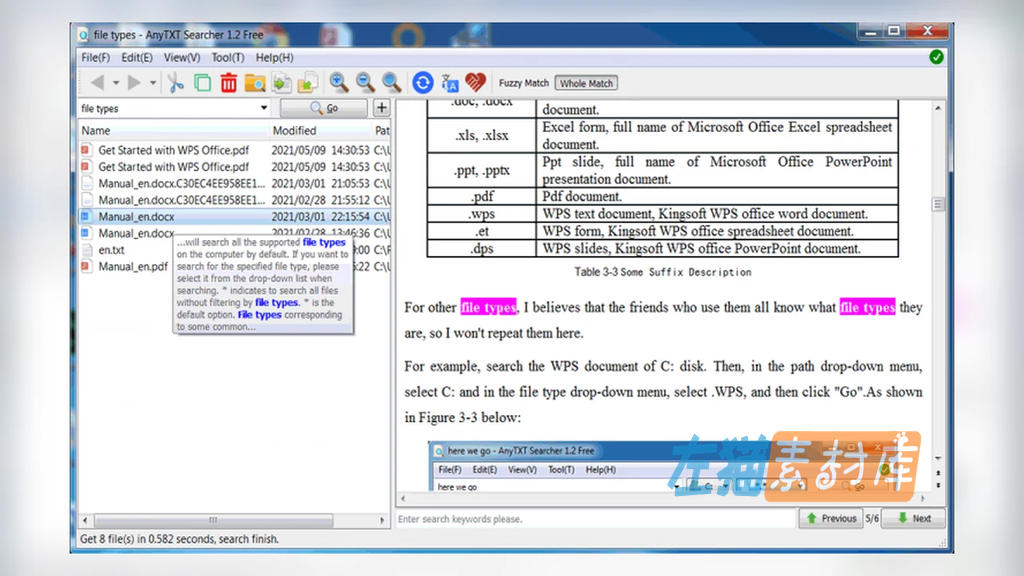The image size is (1024, 576).
Task: Click the red trash Delete icon
Action: [229, 83]
